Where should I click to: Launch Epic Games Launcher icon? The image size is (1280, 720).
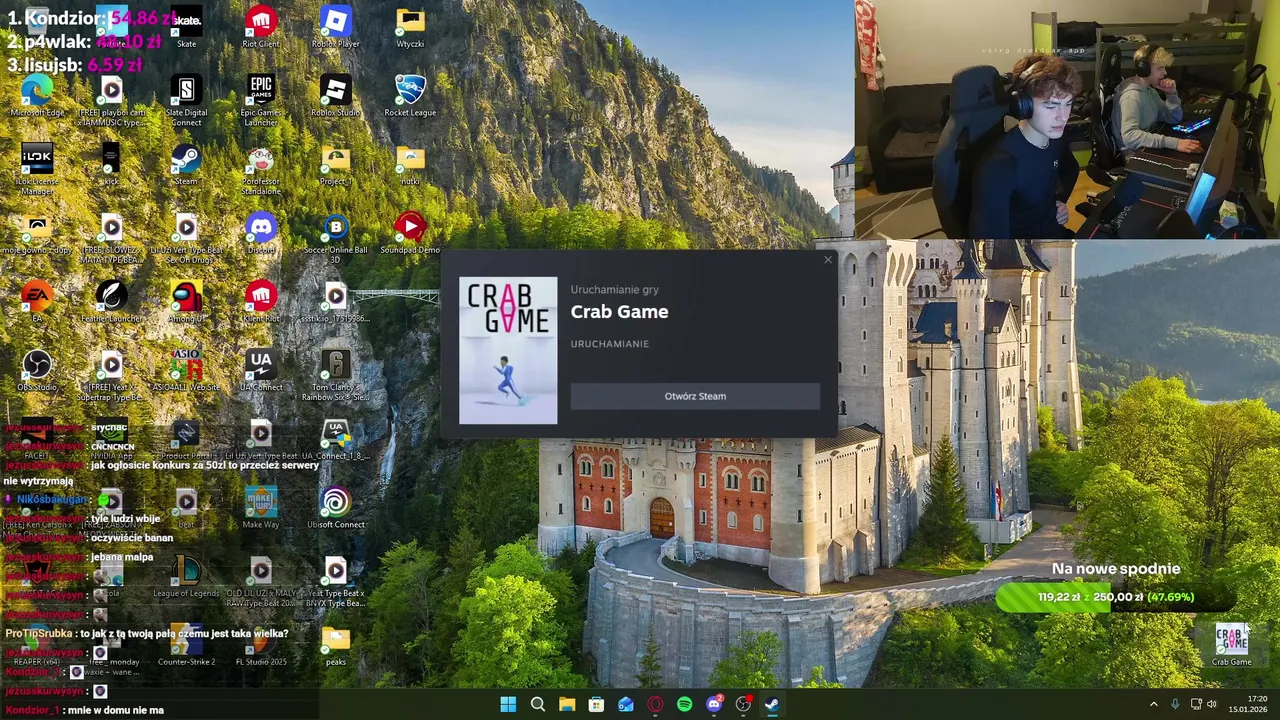[261, 101]
